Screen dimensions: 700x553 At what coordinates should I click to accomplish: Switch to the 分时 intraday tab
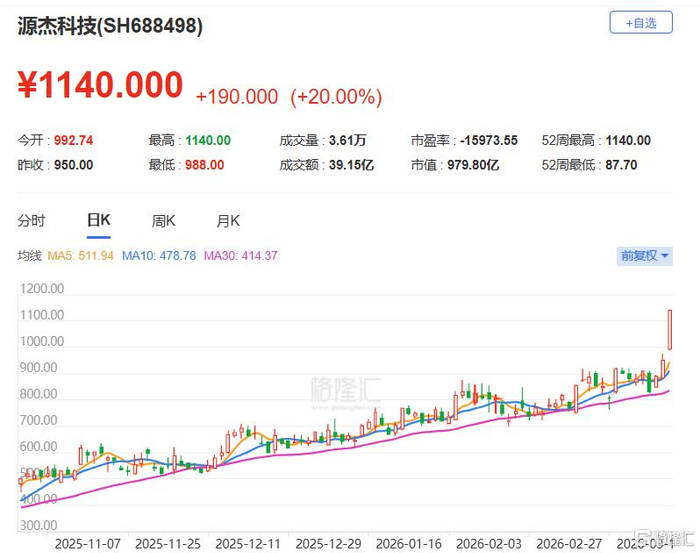coord(32,221)
